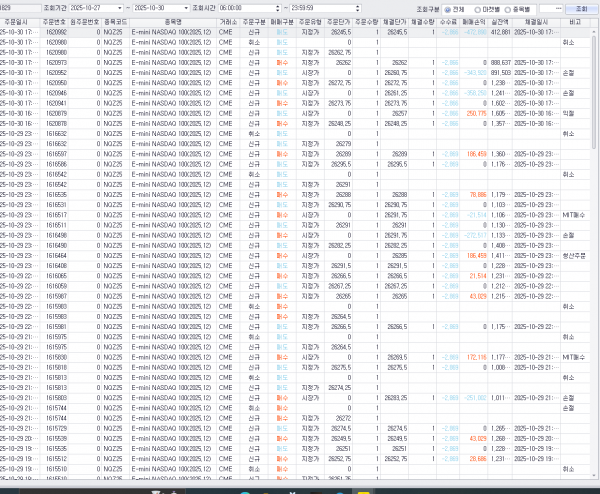600x494 pixels.
Task: Click the start time 06:00:00 spinner arrows
Action: tap(278, 8)
